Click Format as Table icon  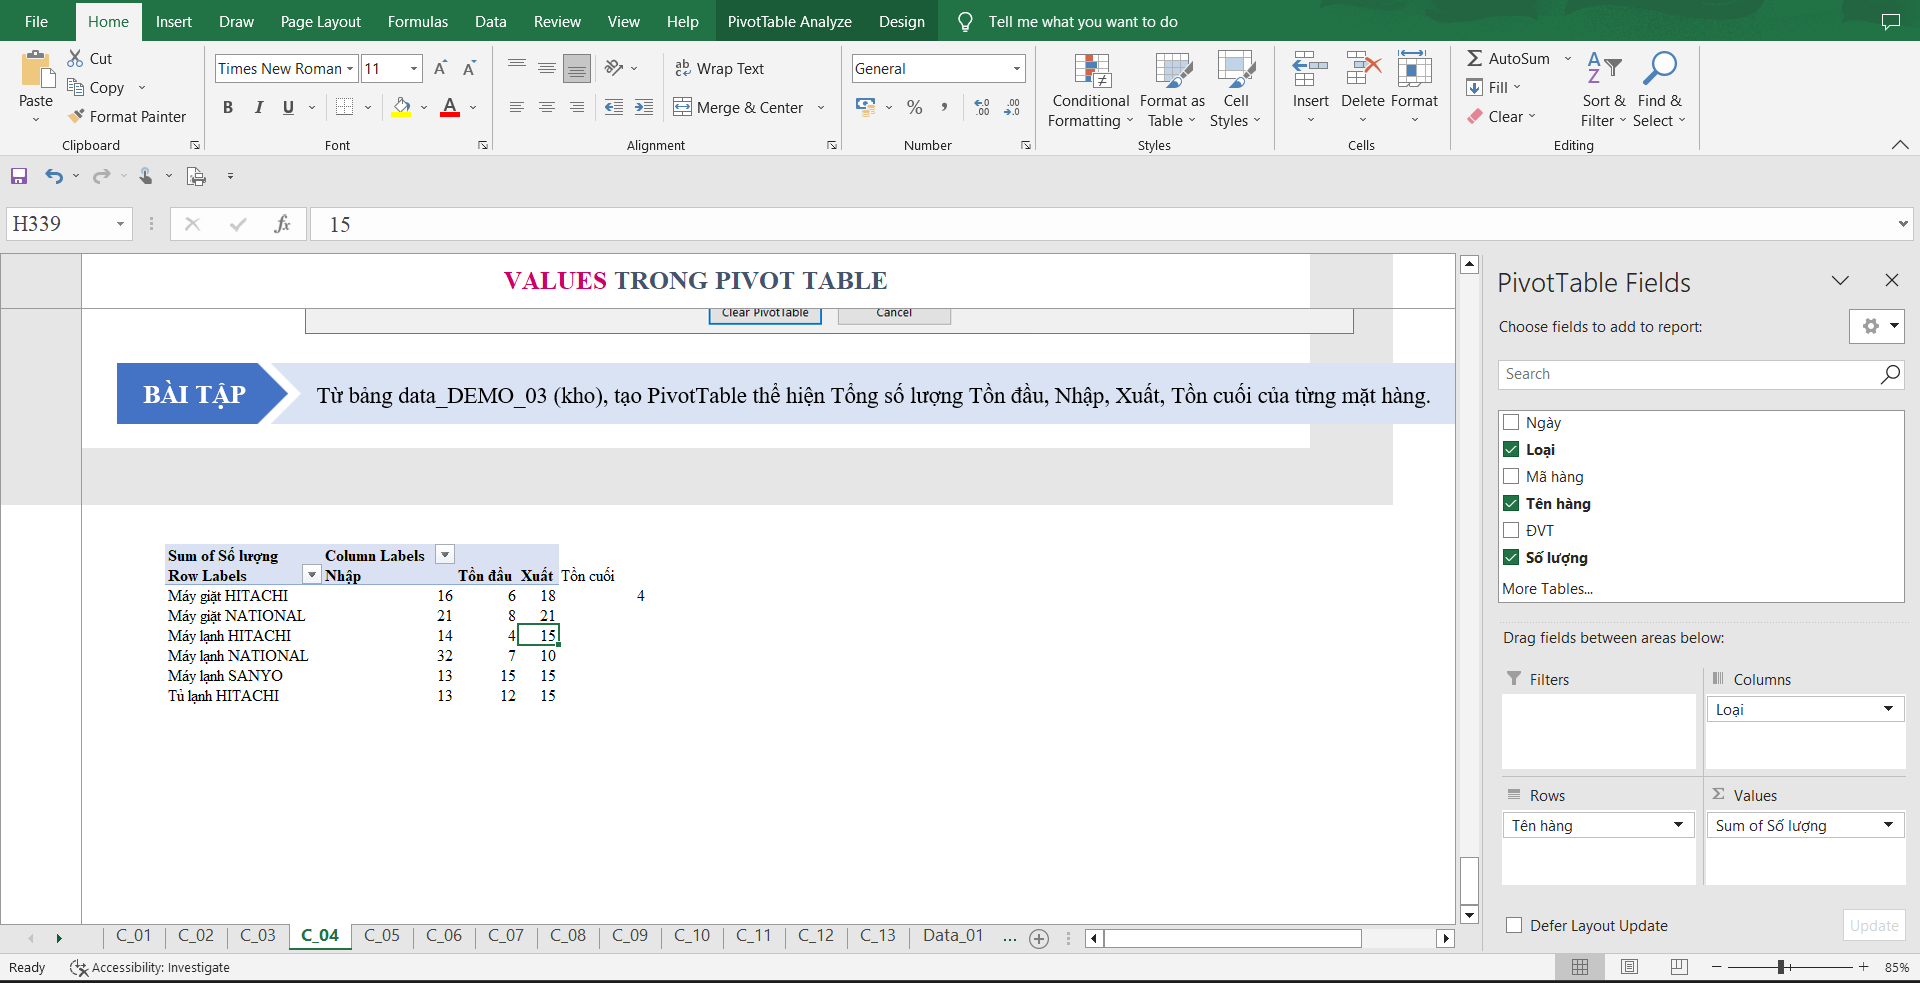point(1173,70)
